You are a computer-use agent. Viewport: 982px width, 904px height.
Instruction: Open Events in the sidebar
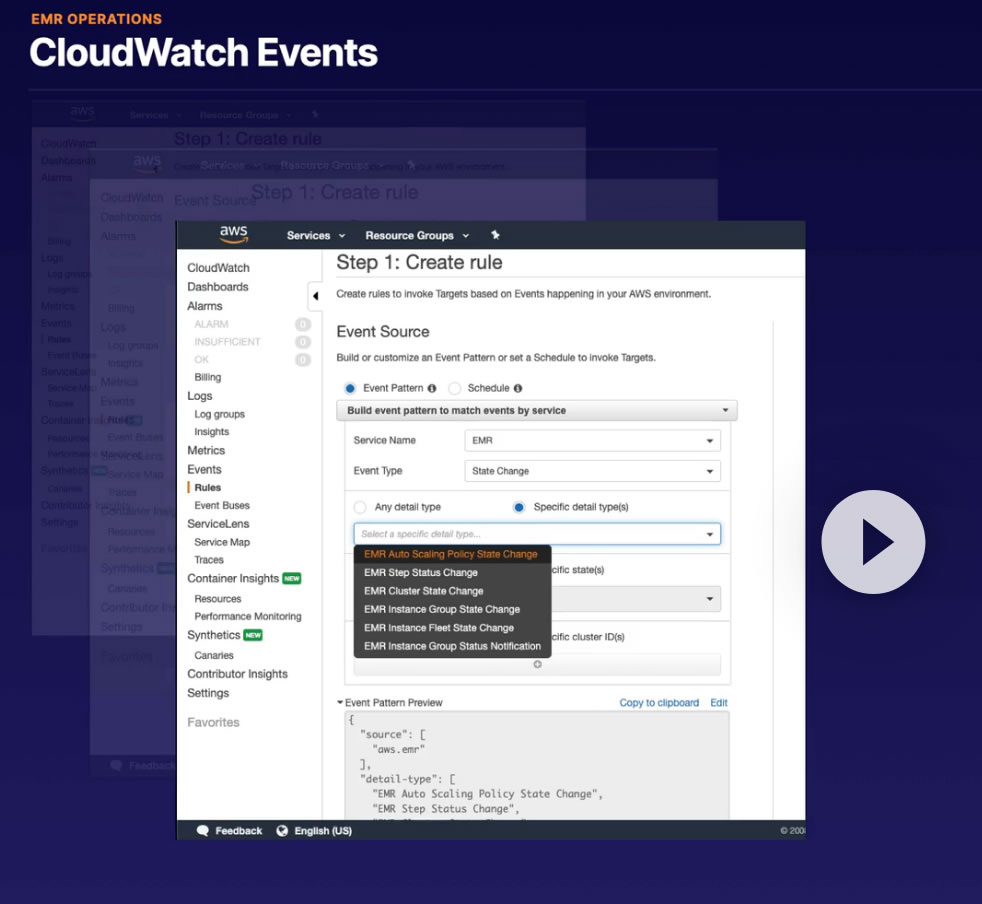pyautogui.click(x=204, y=469)
